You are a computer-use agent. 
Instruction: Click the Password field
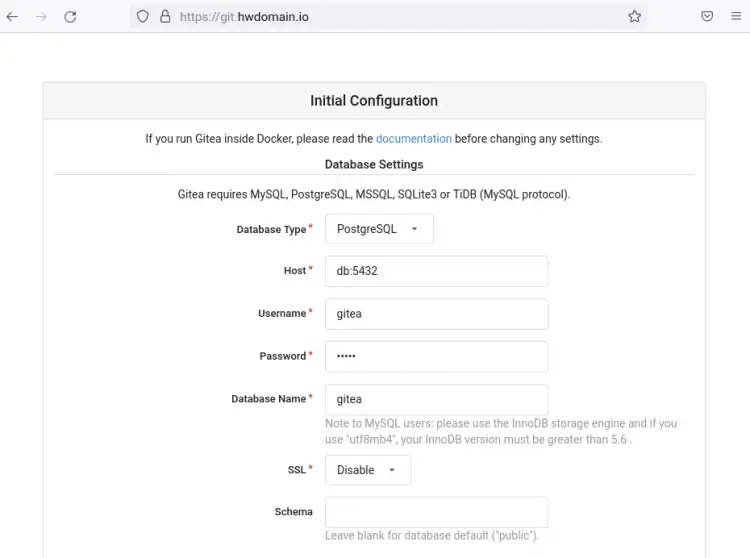pyautogui.click(x=436, y=356)
